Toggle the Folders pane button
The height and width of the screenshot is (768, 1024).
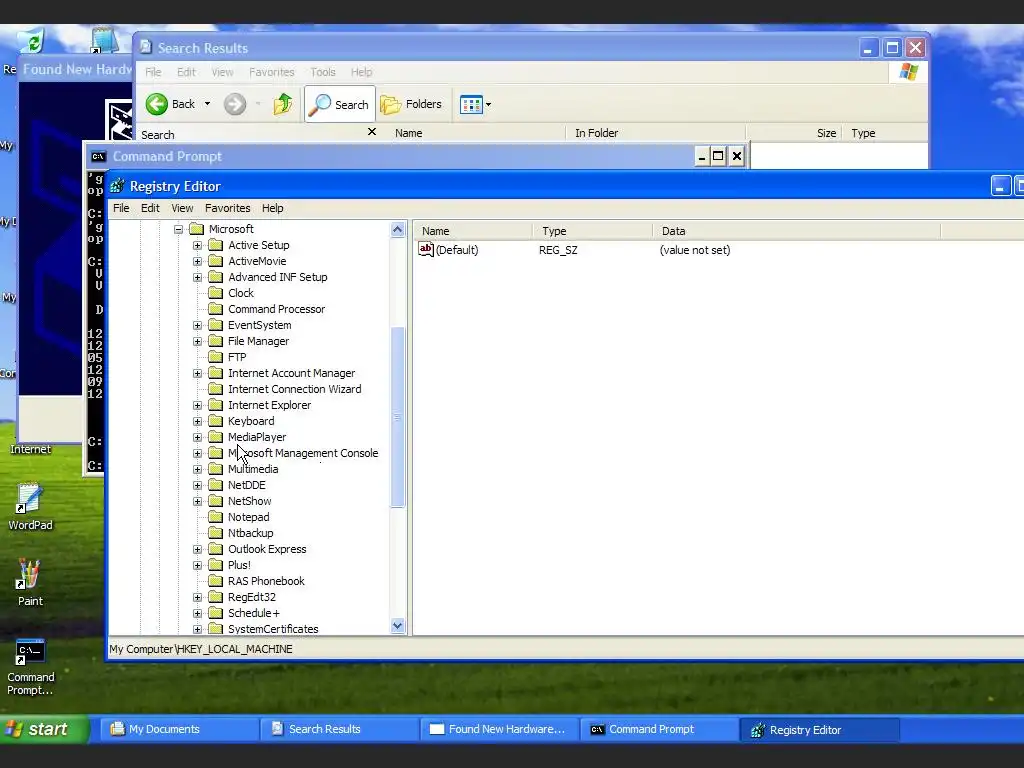click(411, 104)
